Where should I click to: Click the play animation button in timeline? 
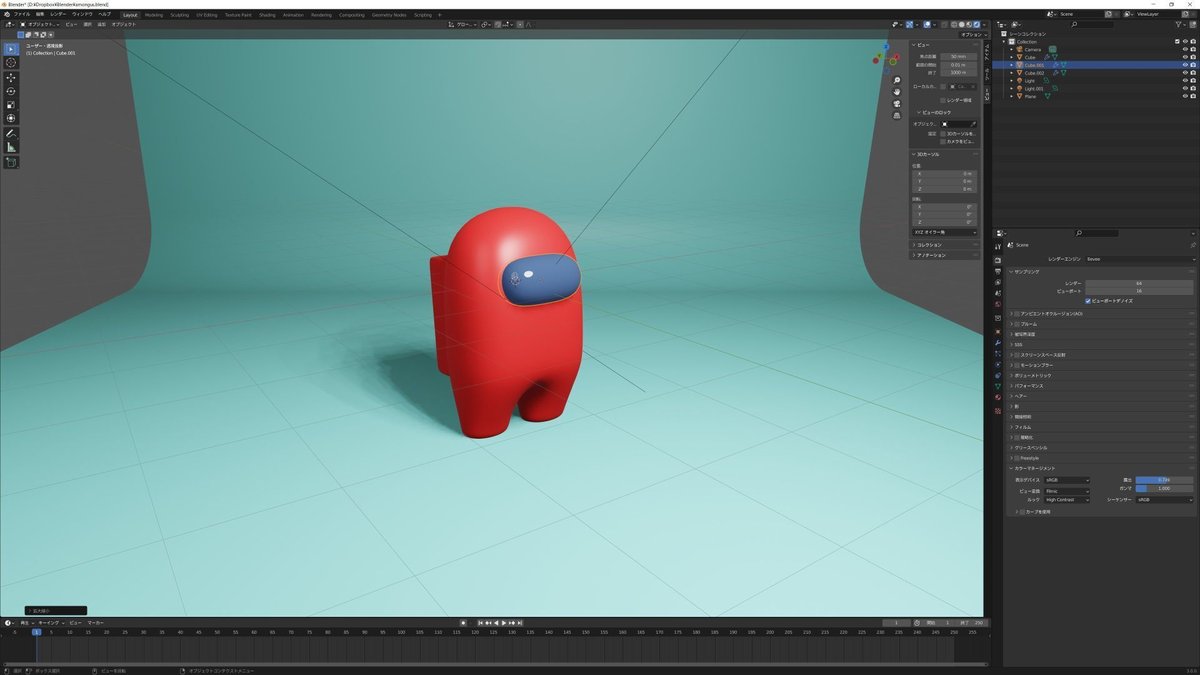504,623
